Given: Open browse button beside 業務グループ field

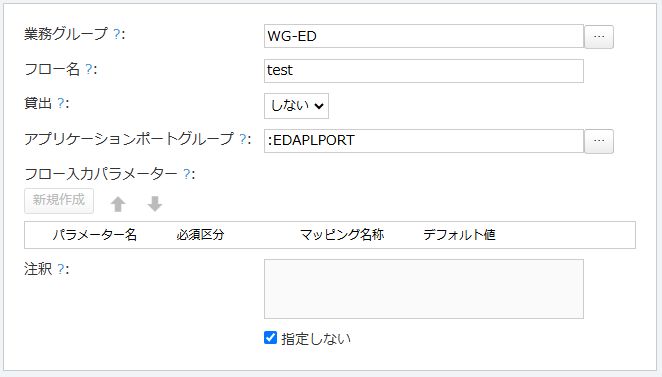Looking at the screenshot, I should [599, 37].
